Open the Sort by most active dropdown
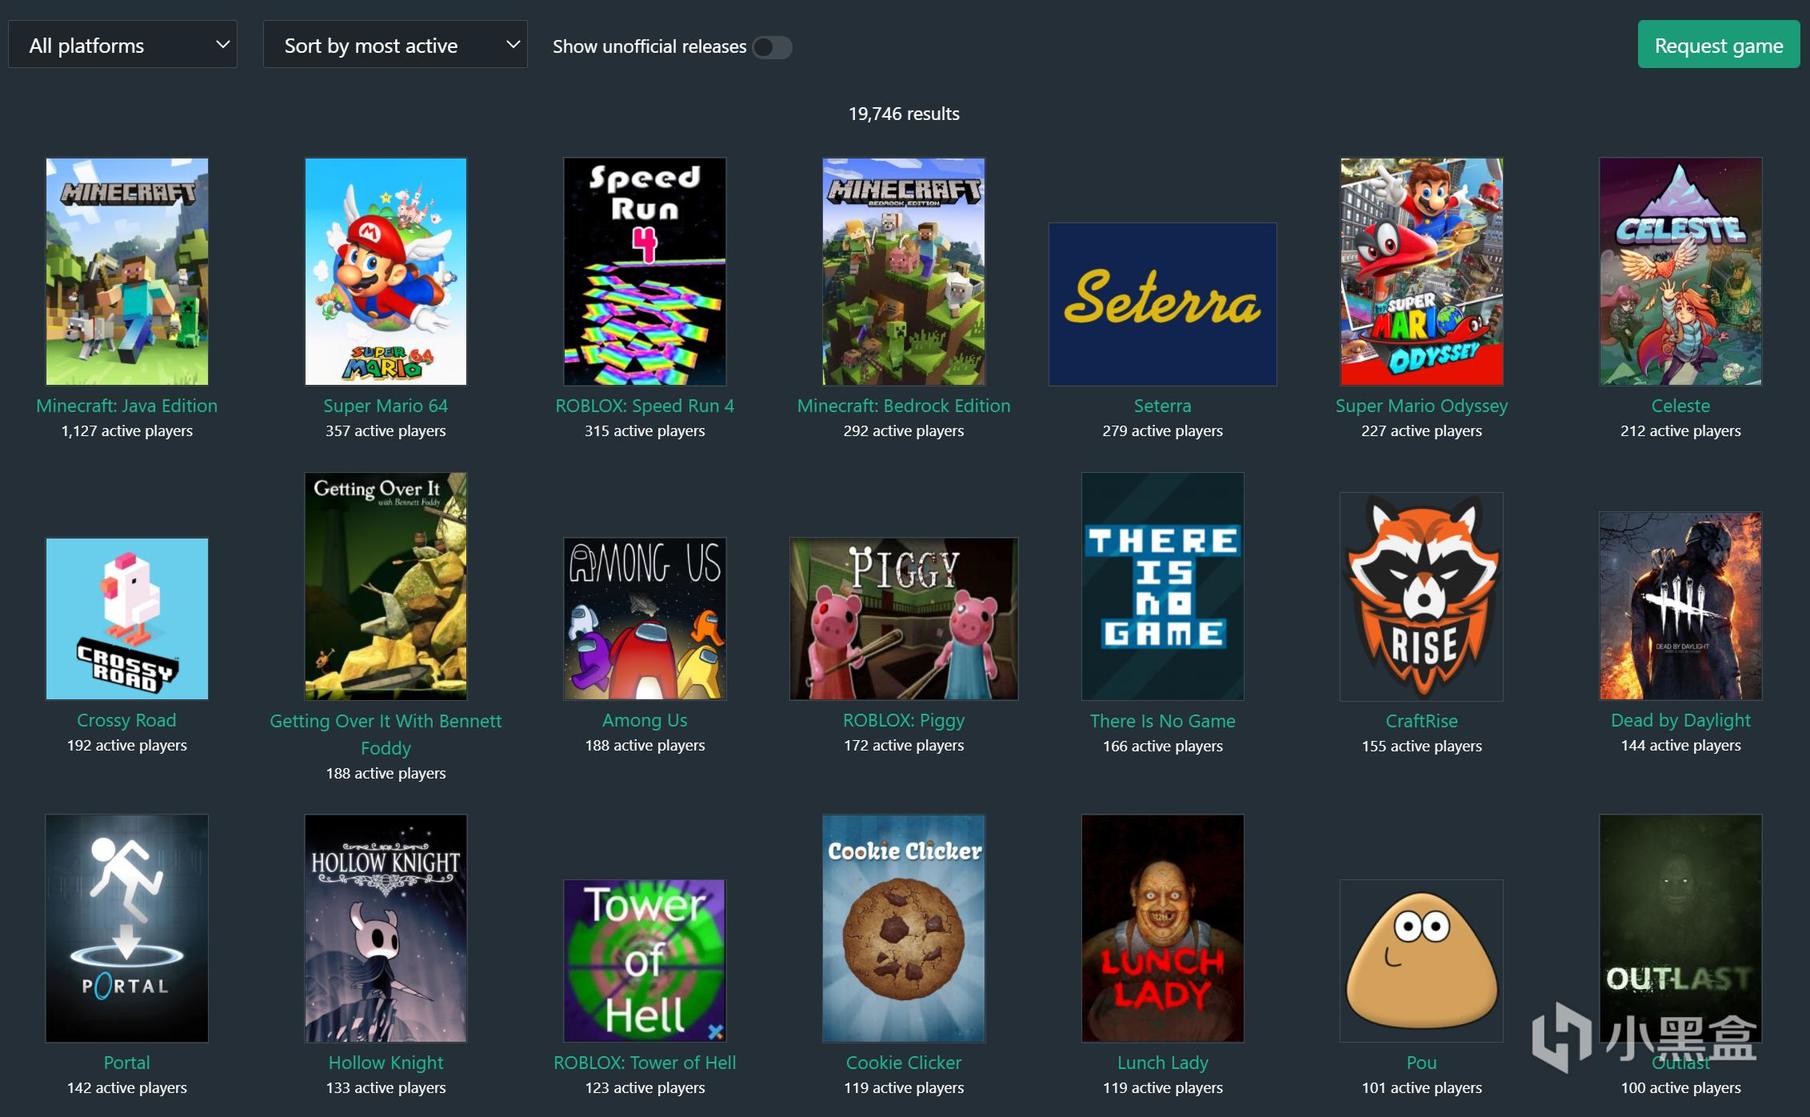The image size is (1810, 1117). [395, 45]
